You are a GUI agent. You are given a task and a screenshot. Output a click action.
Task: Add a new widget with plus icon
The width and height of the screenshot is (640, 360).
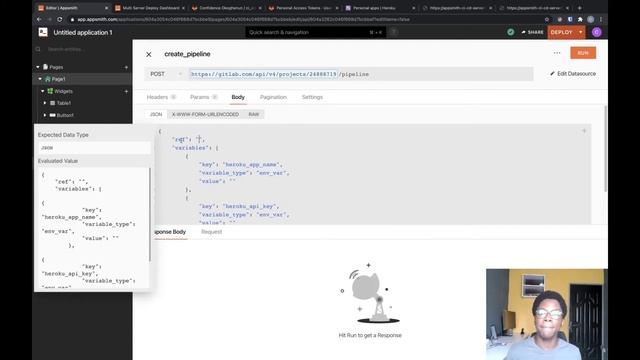pos(126,91)
